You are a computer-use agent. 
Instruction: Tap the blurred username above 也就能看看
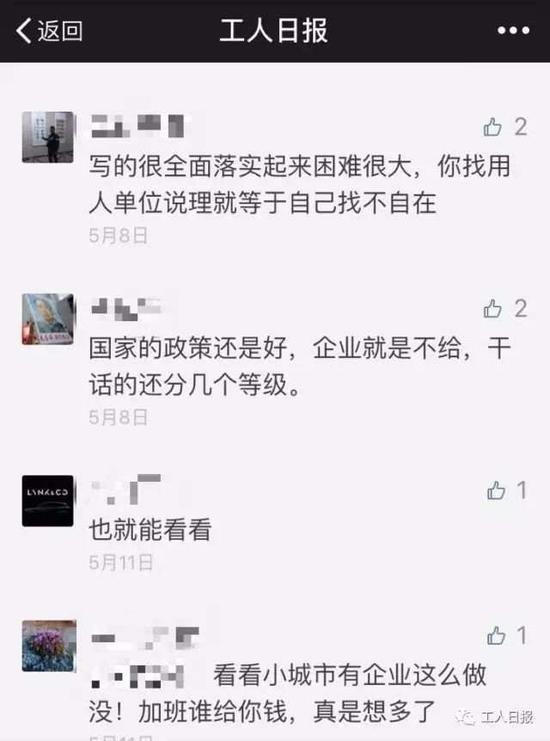point(126,489)
